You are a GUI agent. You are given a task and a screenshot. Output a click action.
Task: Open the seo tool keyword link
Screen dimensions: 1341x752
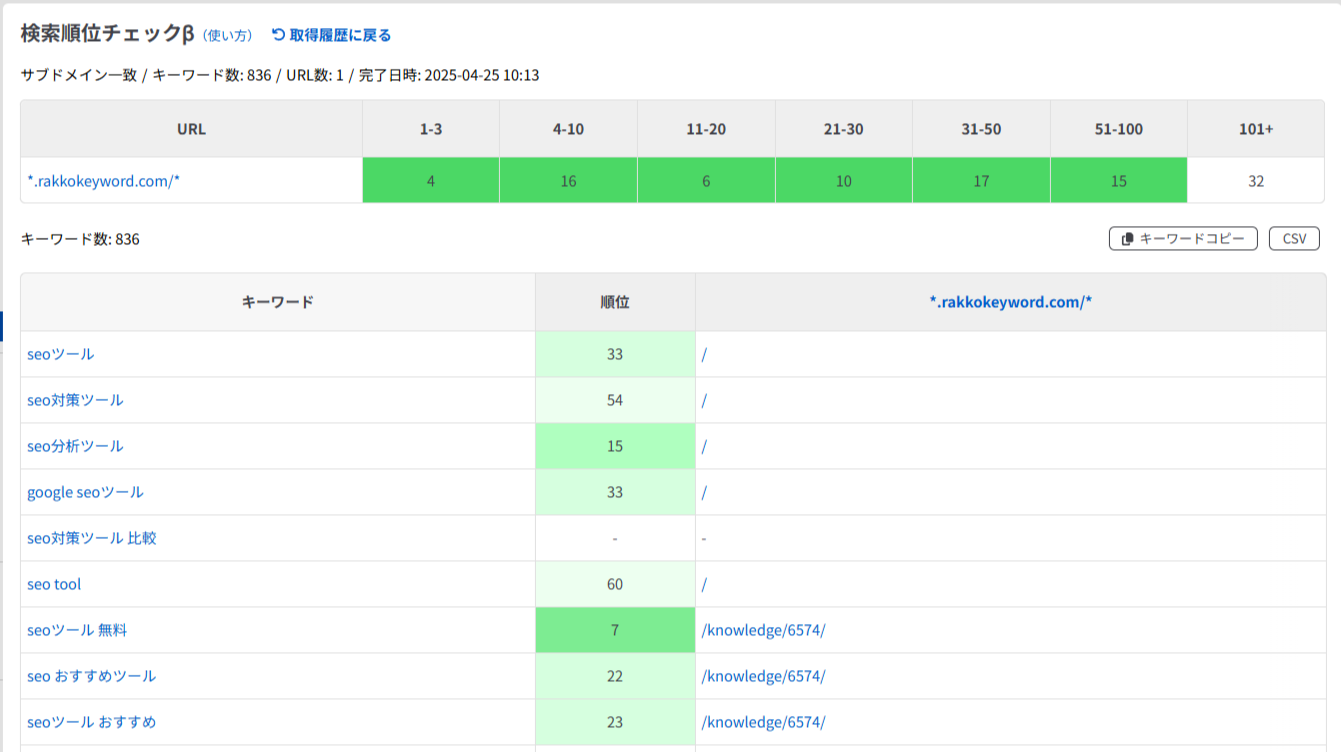(x=54, y=584)
